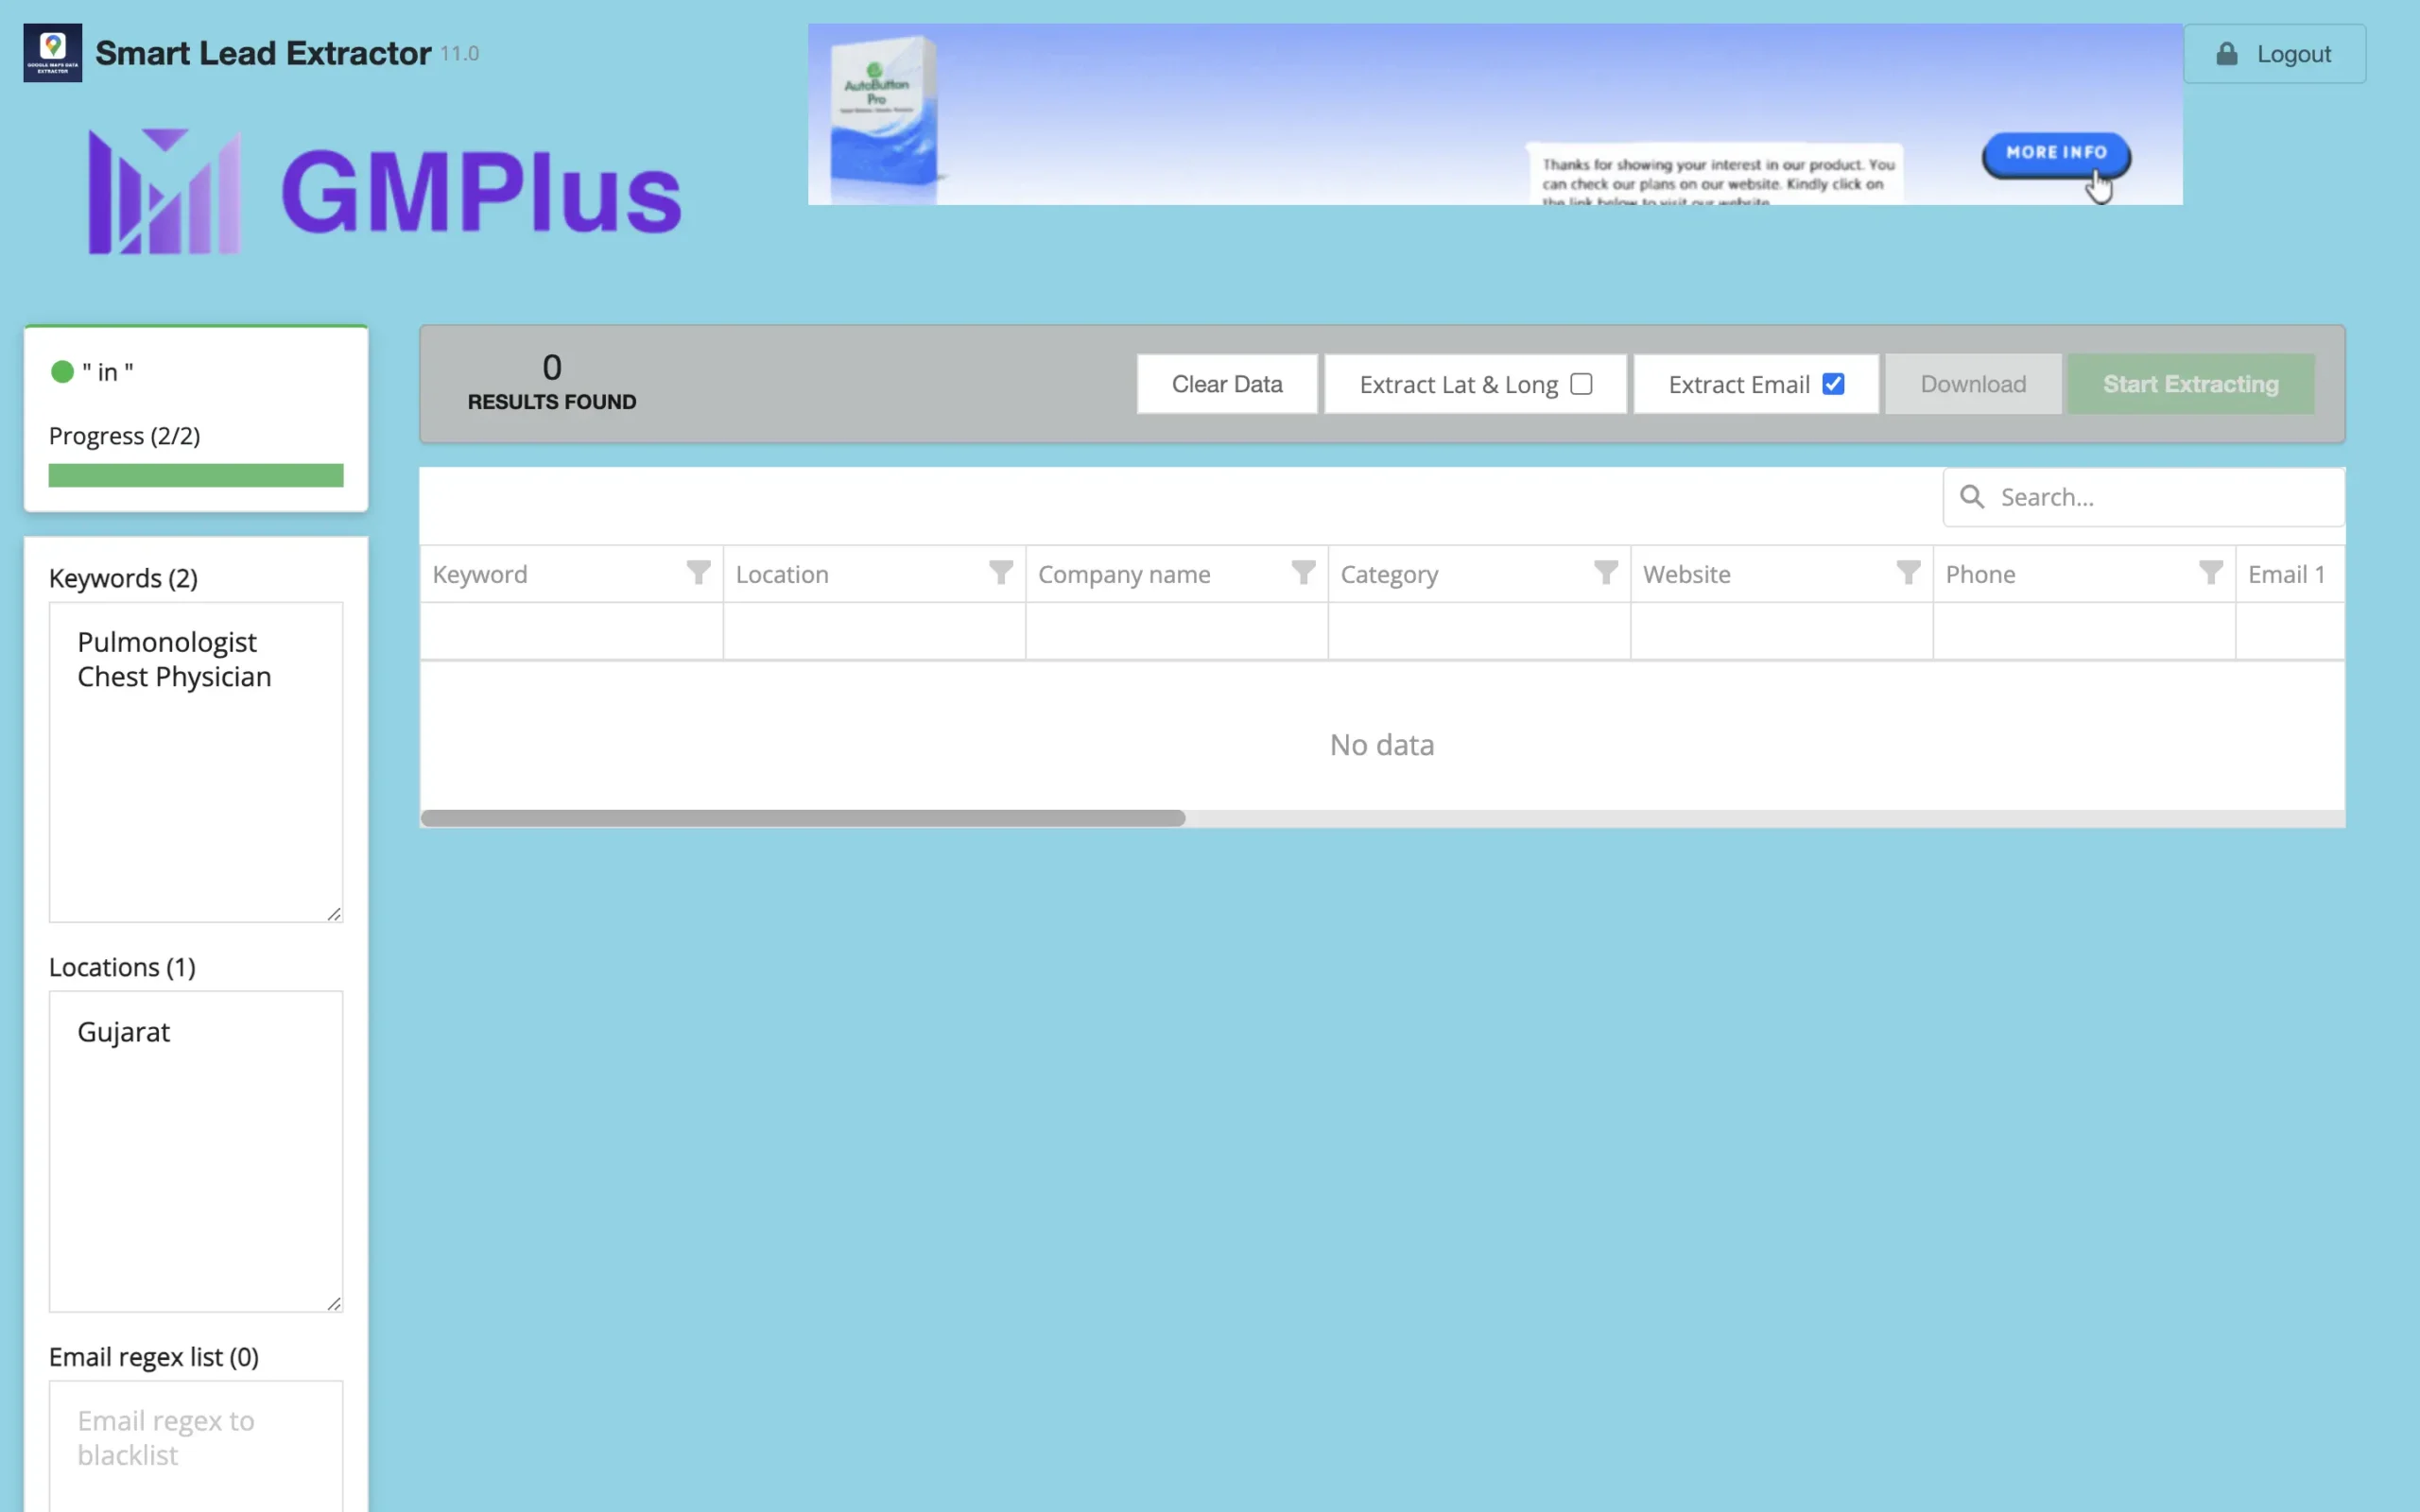2420x1512 pixels.
Task: Toggle the green status indicator dot
Action: pyautogui.click(x=62, y=371)
